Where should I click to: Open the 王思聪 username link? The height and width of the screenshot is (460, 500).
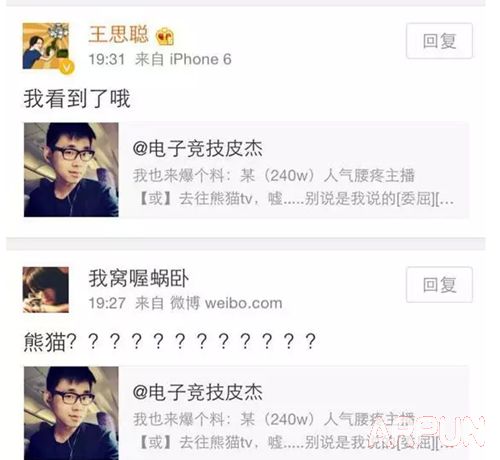point(119,34)
